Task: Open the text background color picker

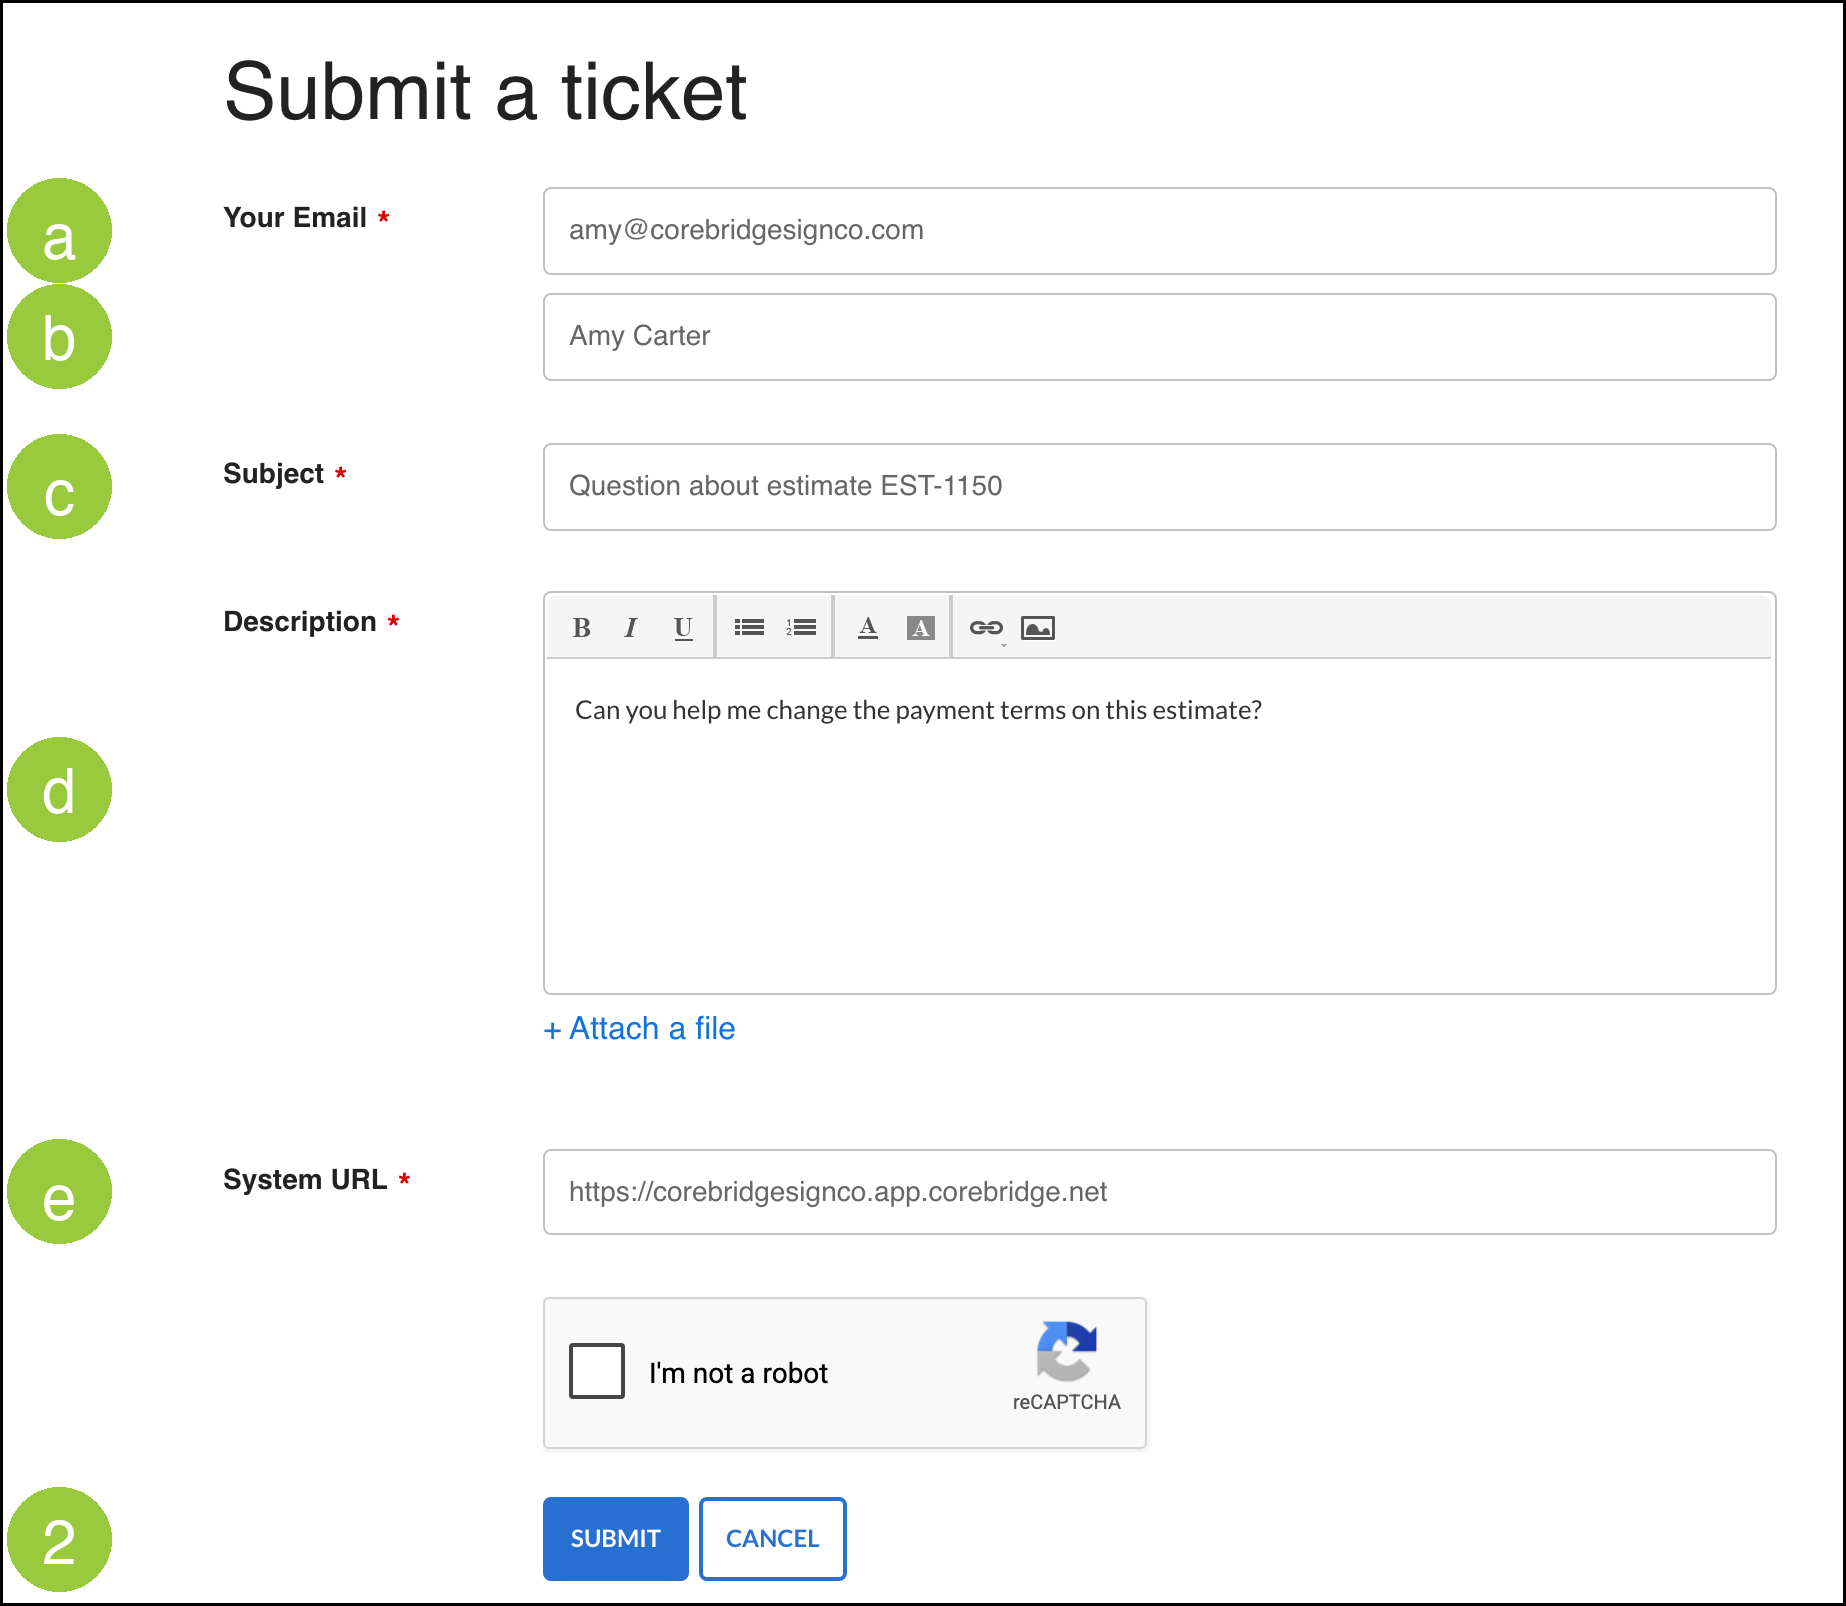Action: pos(920,628)
